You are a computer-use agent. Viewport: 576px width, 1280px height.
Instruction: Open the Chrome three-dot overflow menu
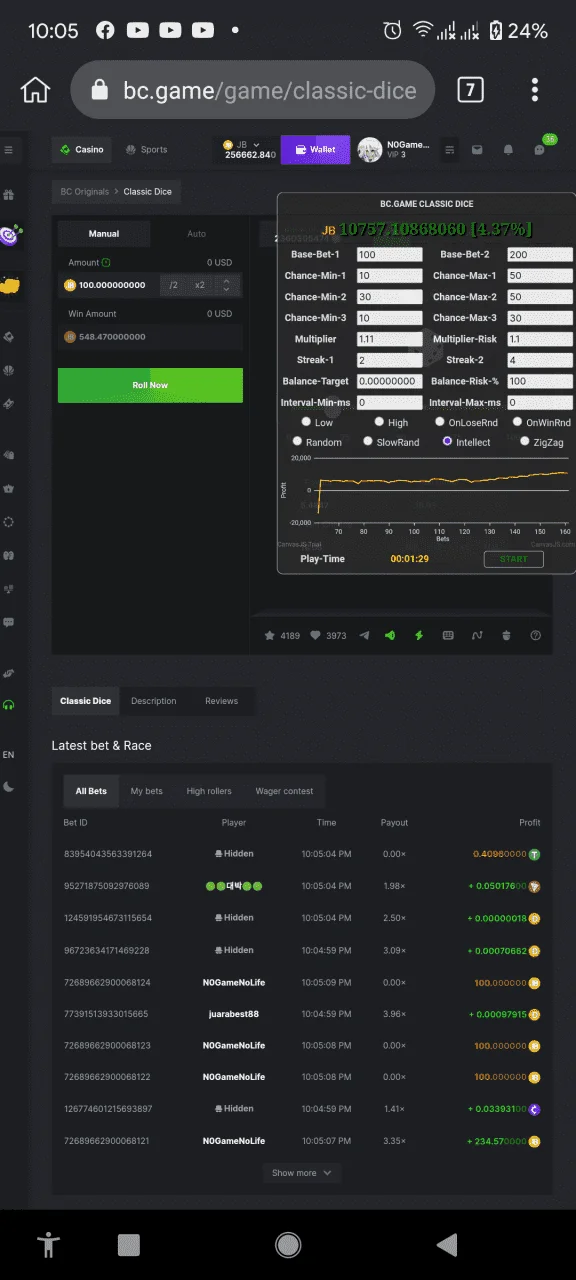[536, 90]
